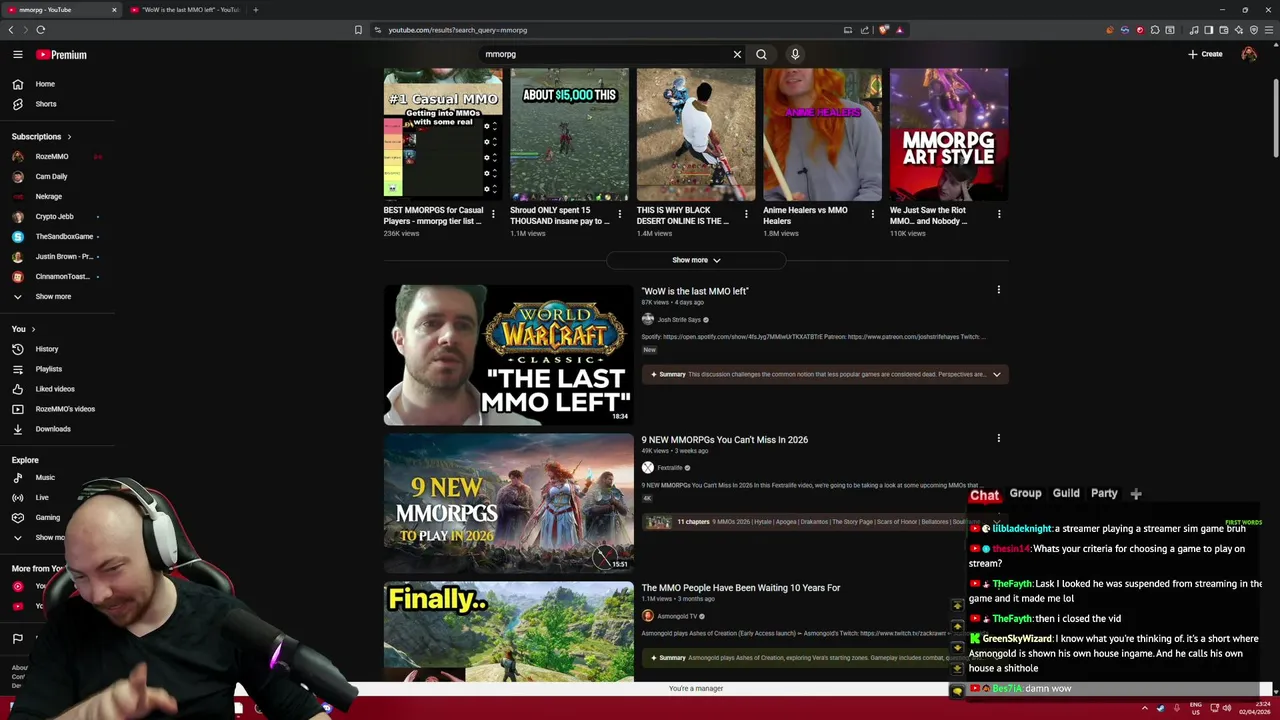The image size is (1280, 720).
Task: Show hidden system tray icons arrow
Action: pyautogui.click(x=1145, y=708)
